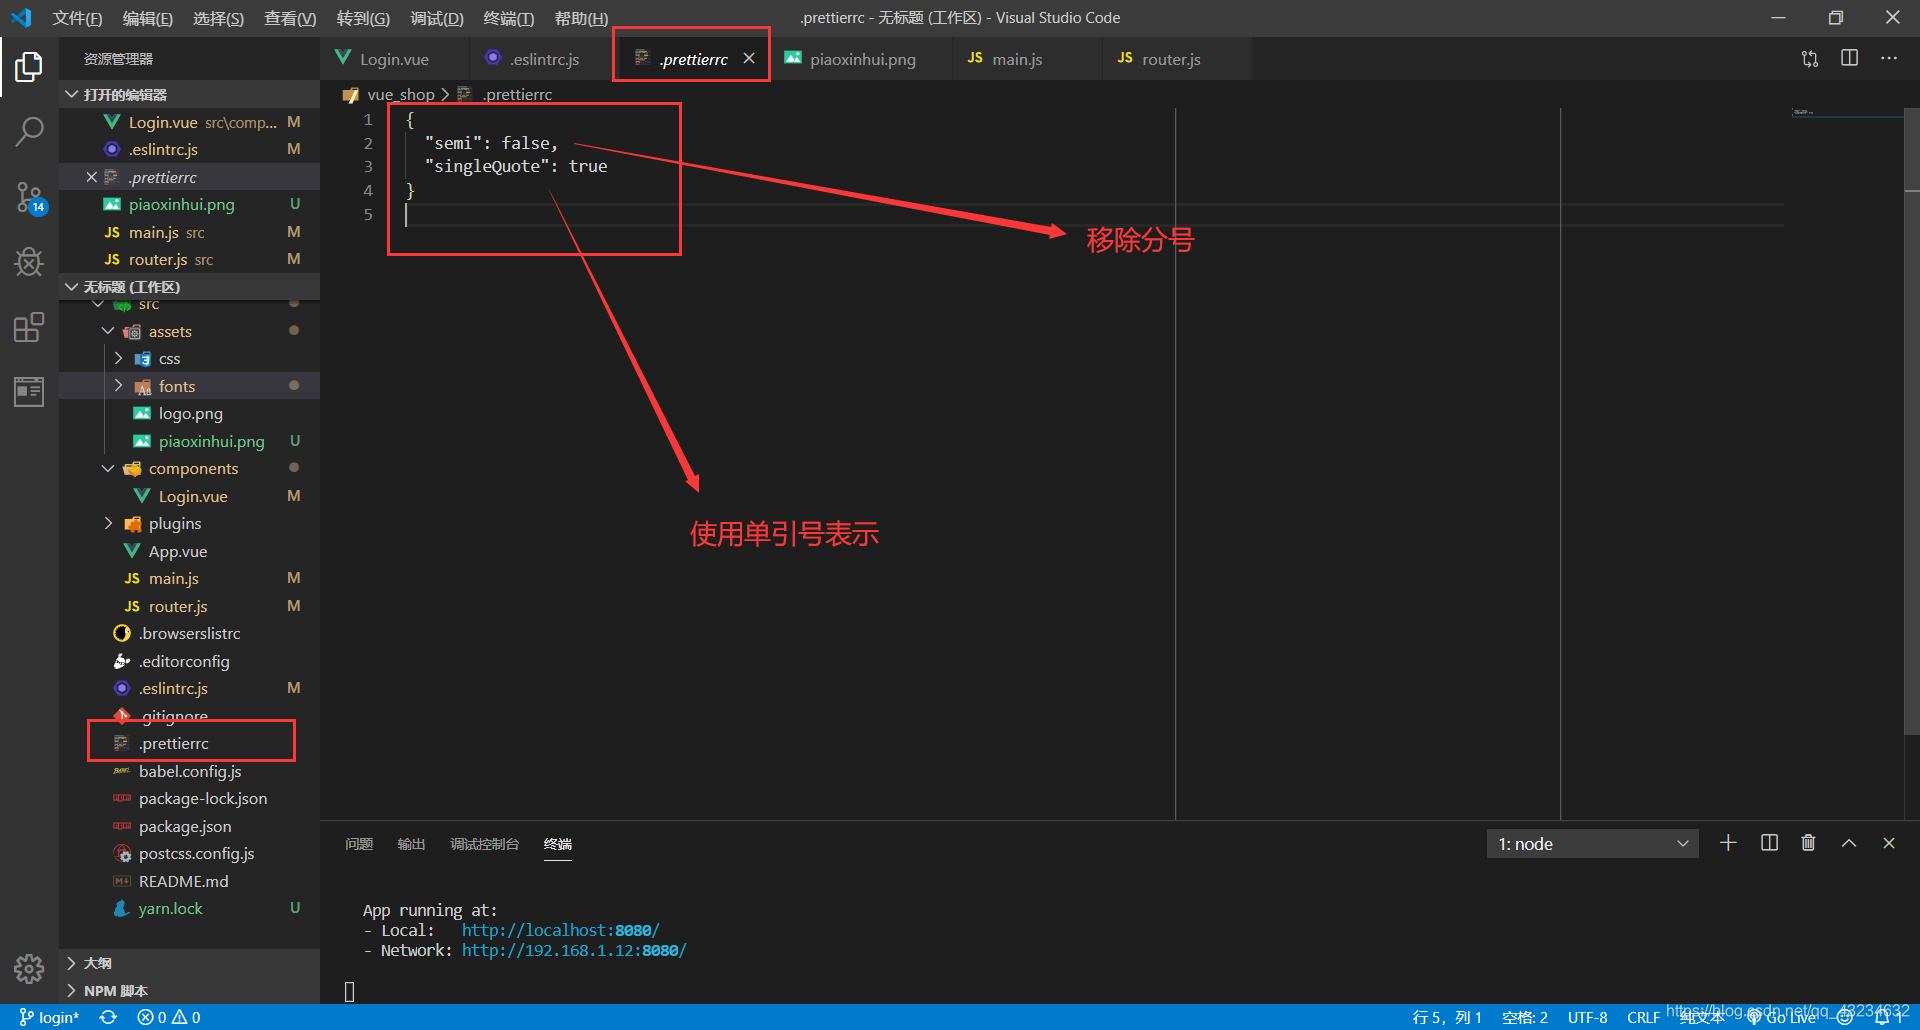Switch to the Login.vue editor tab
This screenshot has width=1920, height=1030.
point(394,59)
